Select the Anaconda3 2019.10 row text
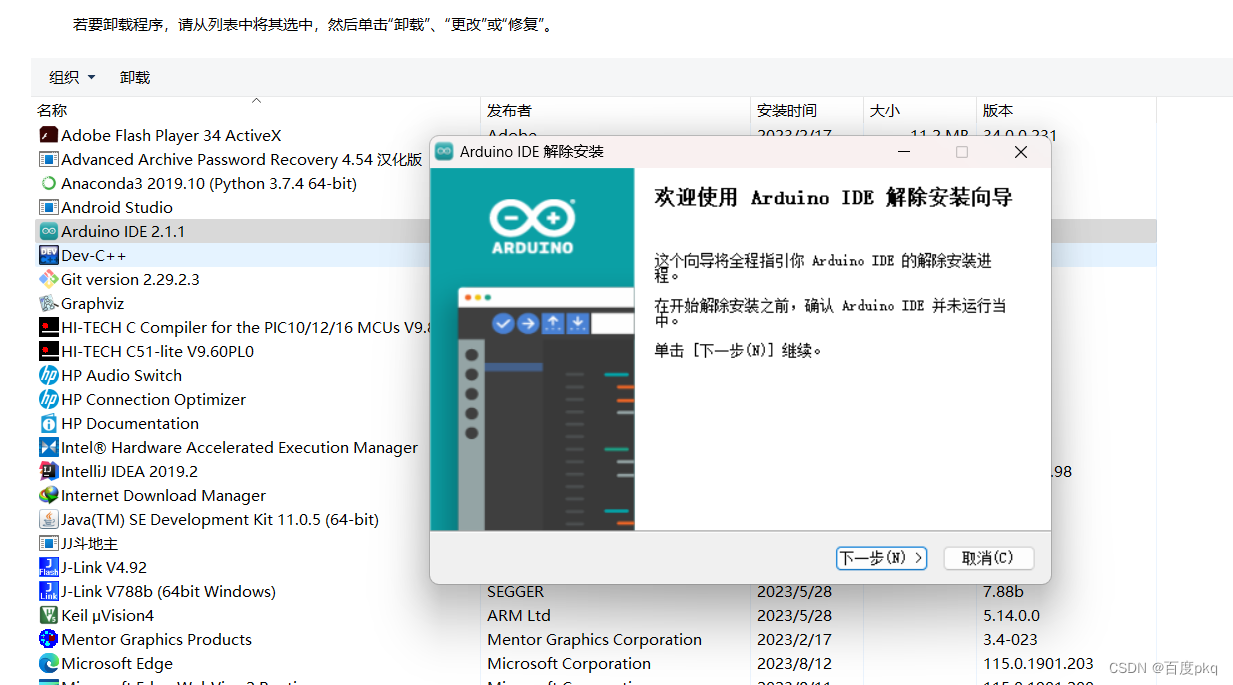Screen dimensions: 1233x685 coord(209,183)
